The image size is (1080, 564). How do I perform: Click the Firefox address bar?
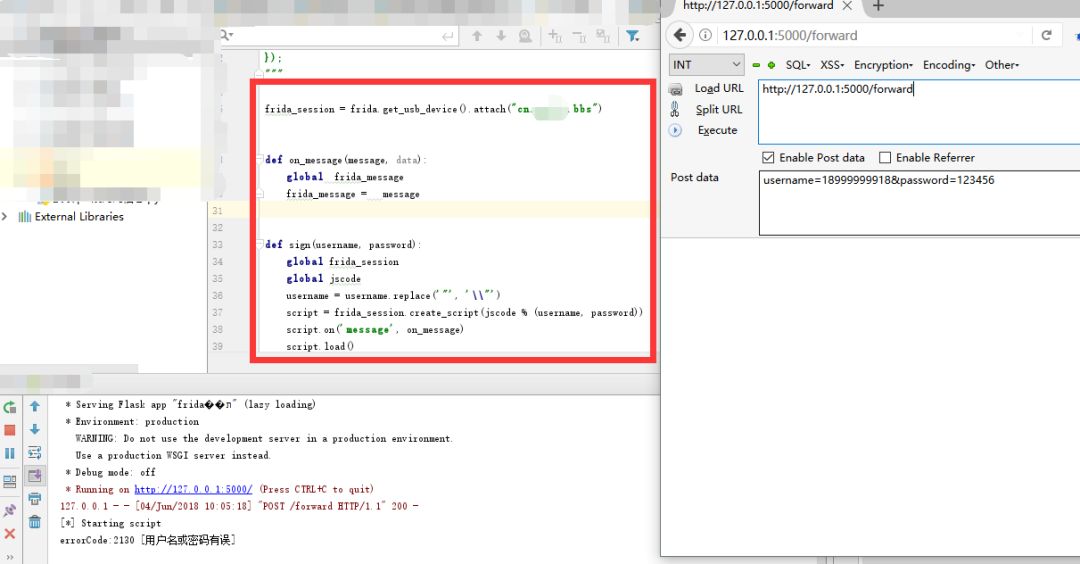point(875,35)
